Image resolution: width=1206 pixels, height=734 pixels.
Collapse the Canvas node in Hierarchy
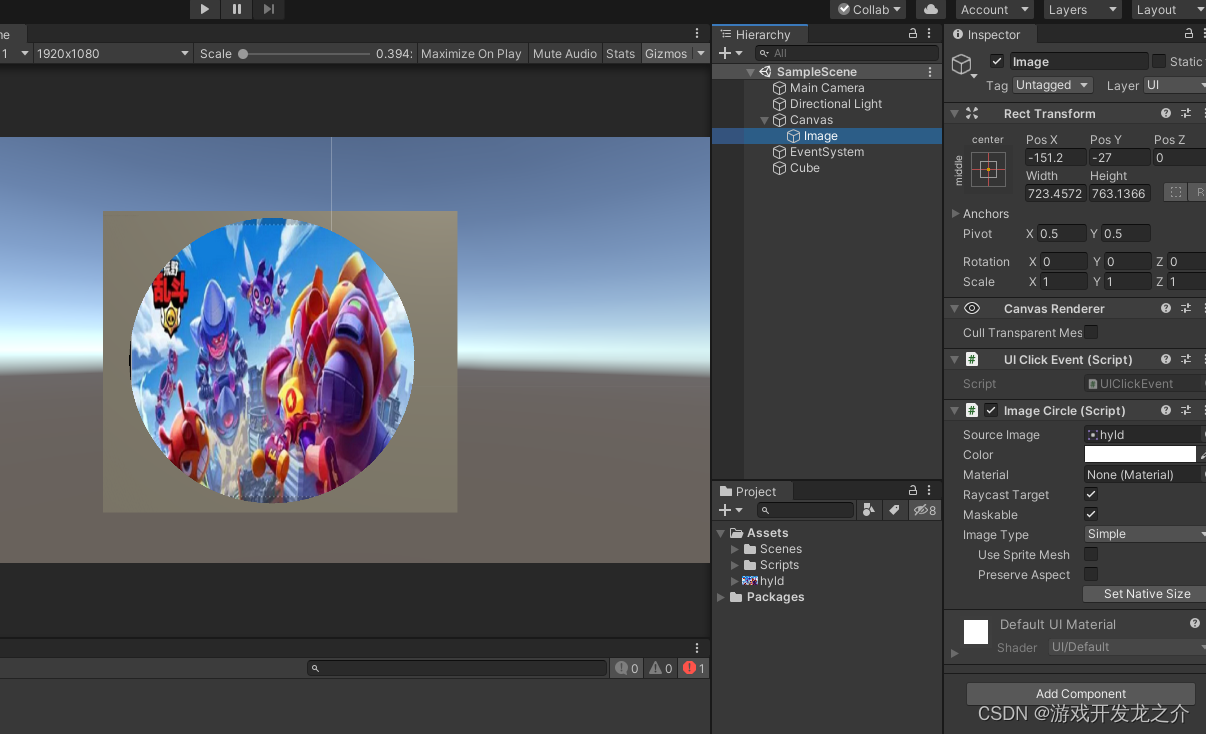pos(765,120)
